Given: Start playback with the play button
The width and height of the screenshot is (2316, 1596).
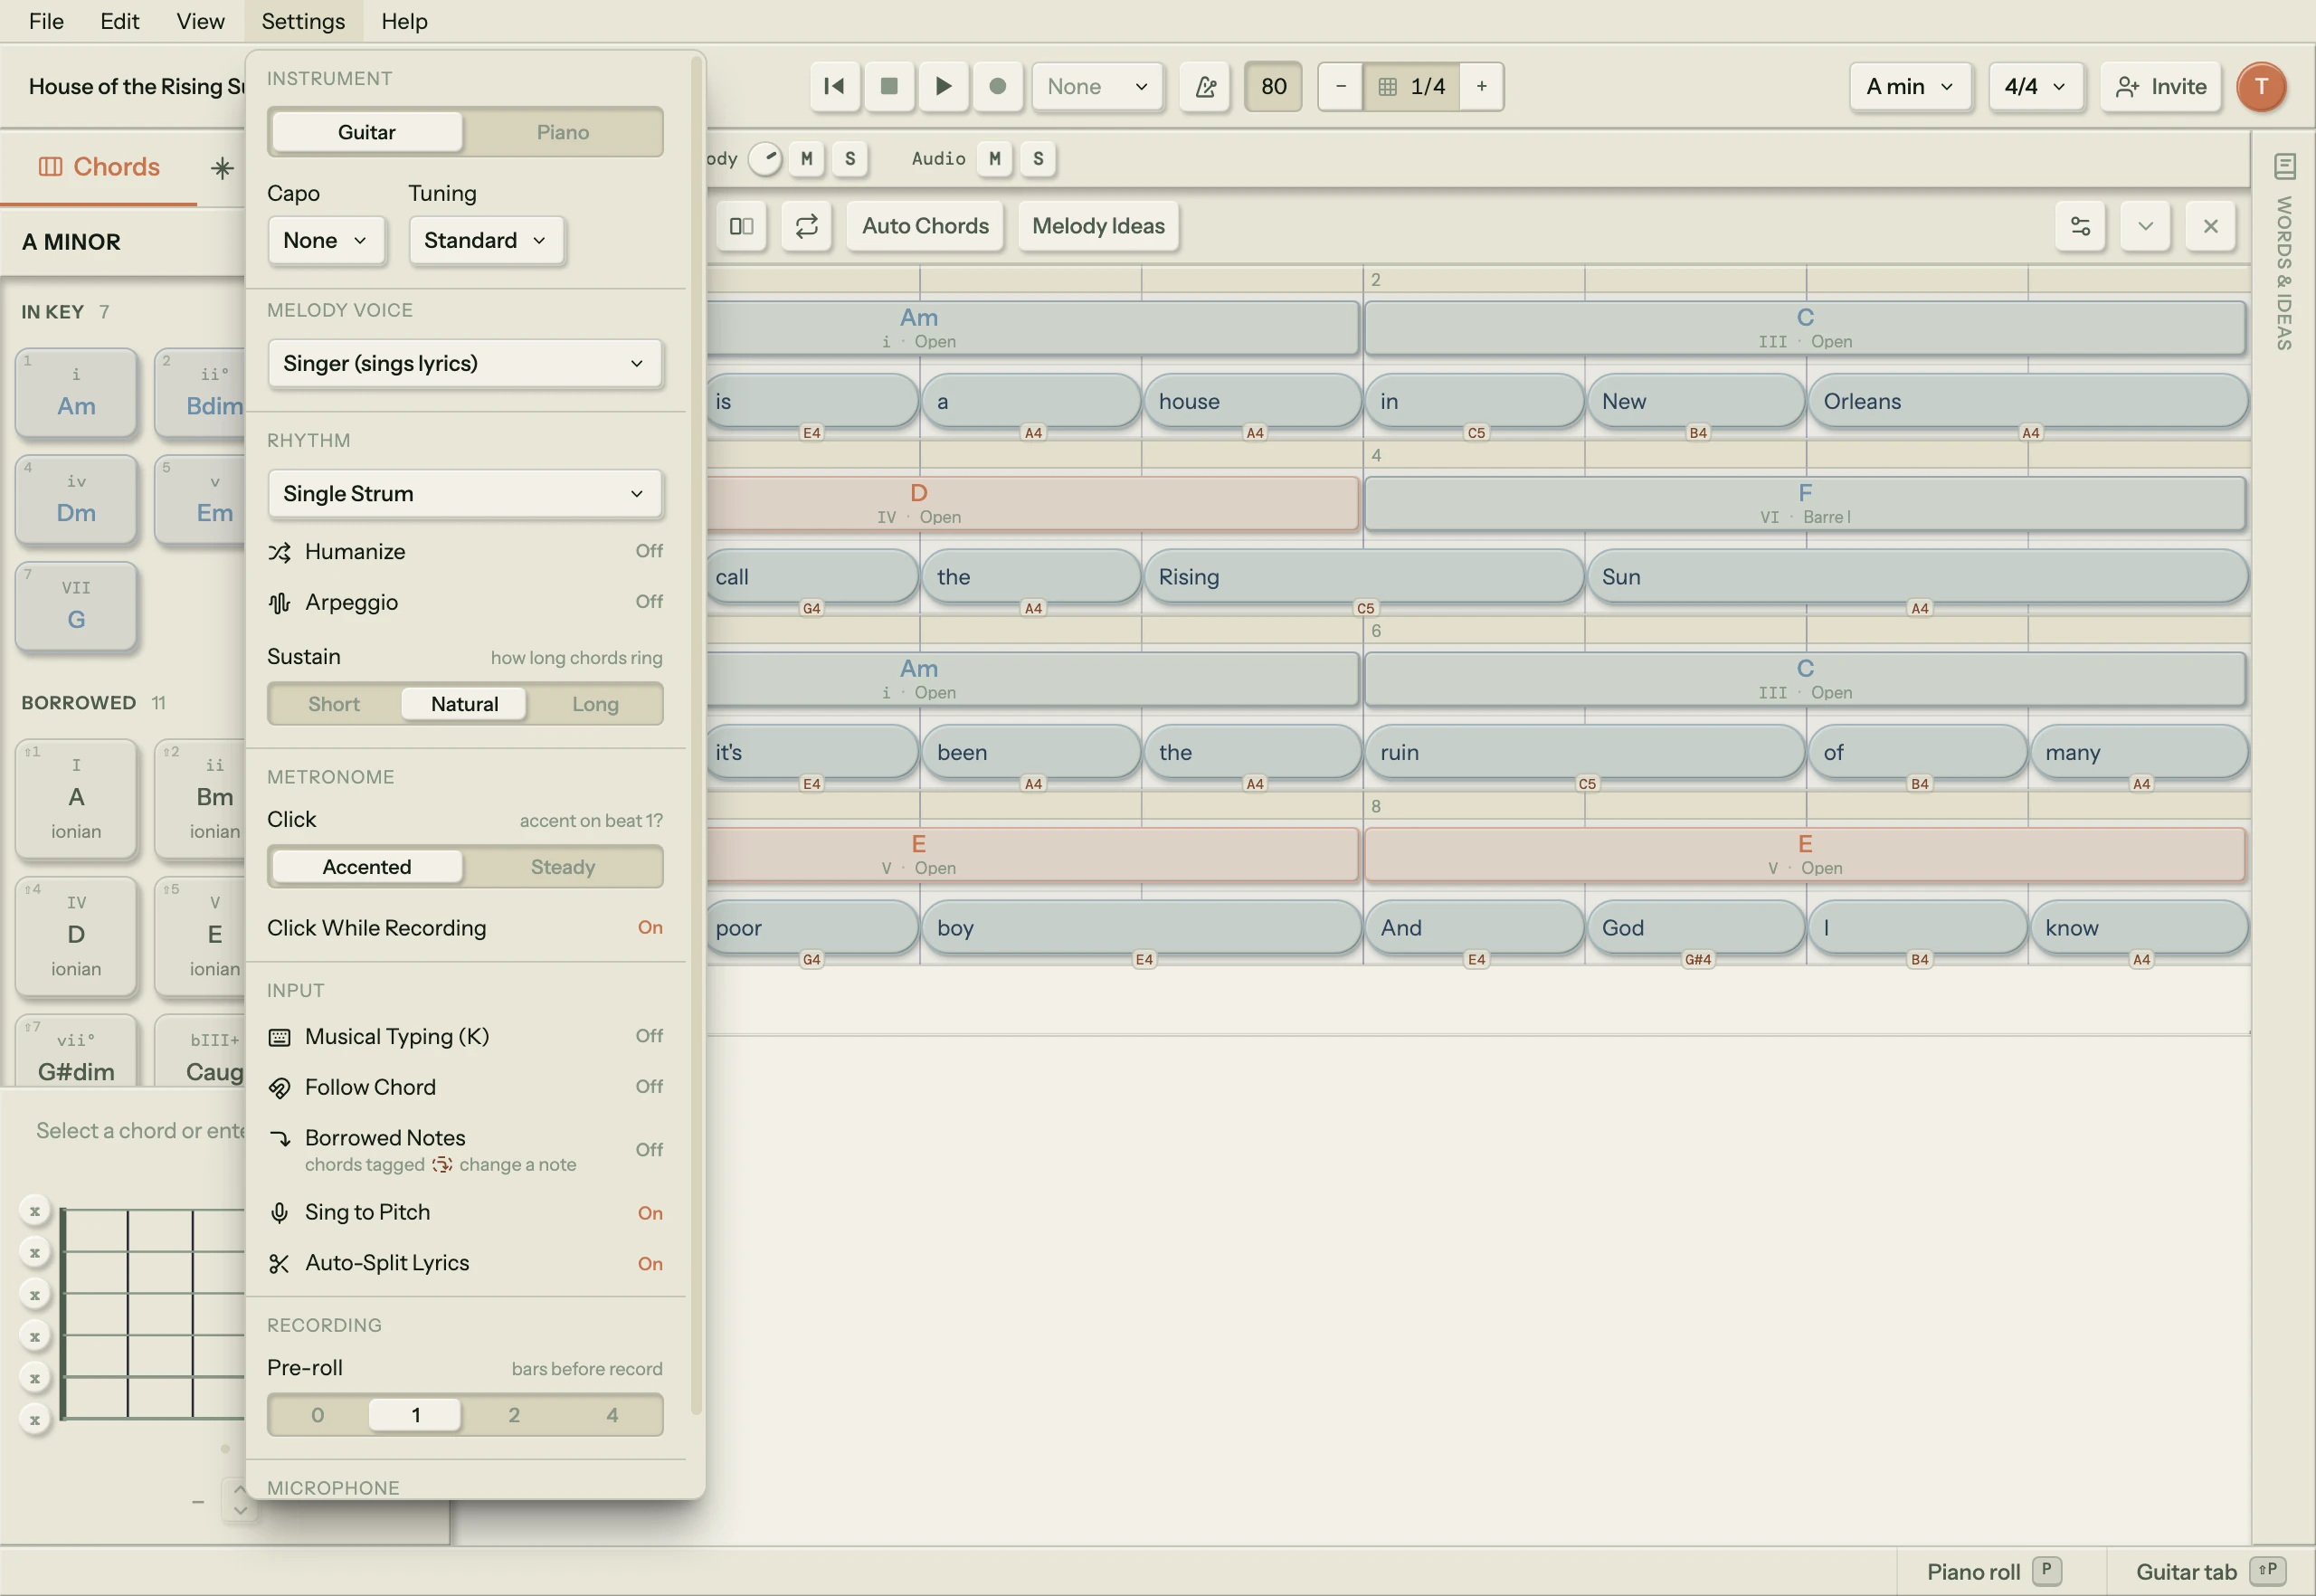Looking at the screenshot, I should pos(943,86).
